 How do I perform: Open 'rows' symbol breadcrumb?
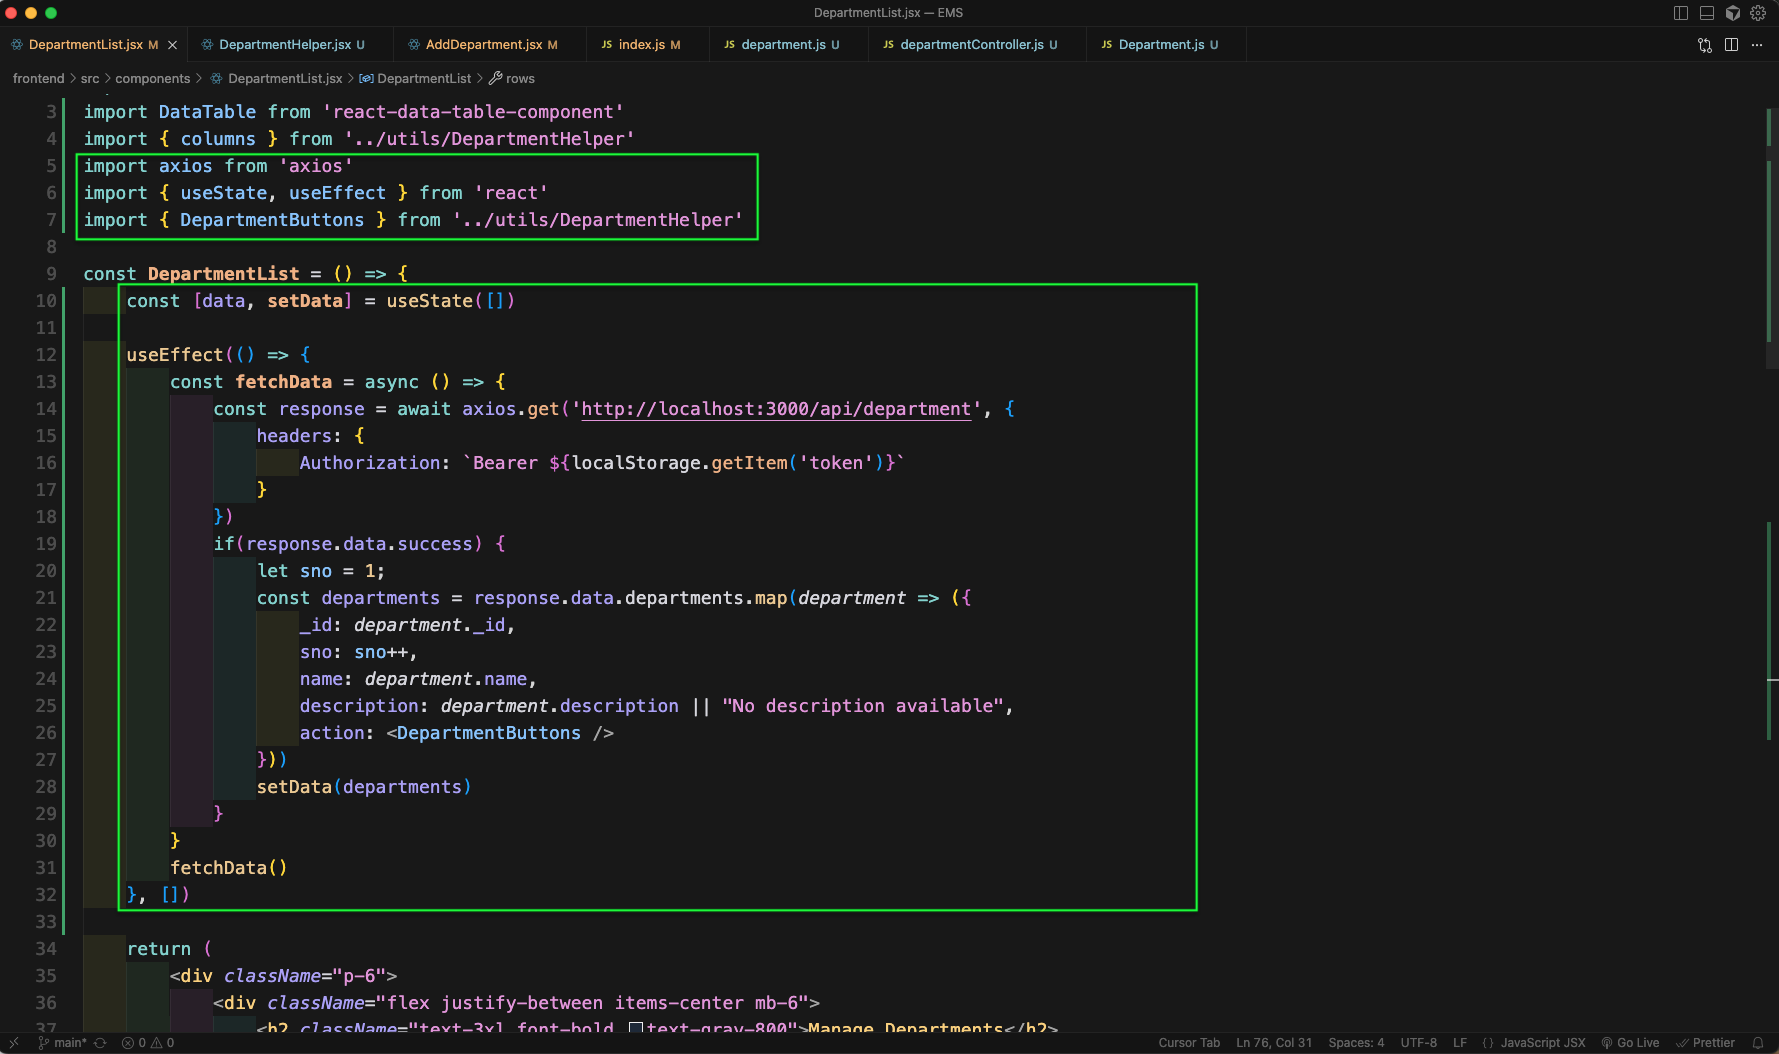(x=520, y=78)
